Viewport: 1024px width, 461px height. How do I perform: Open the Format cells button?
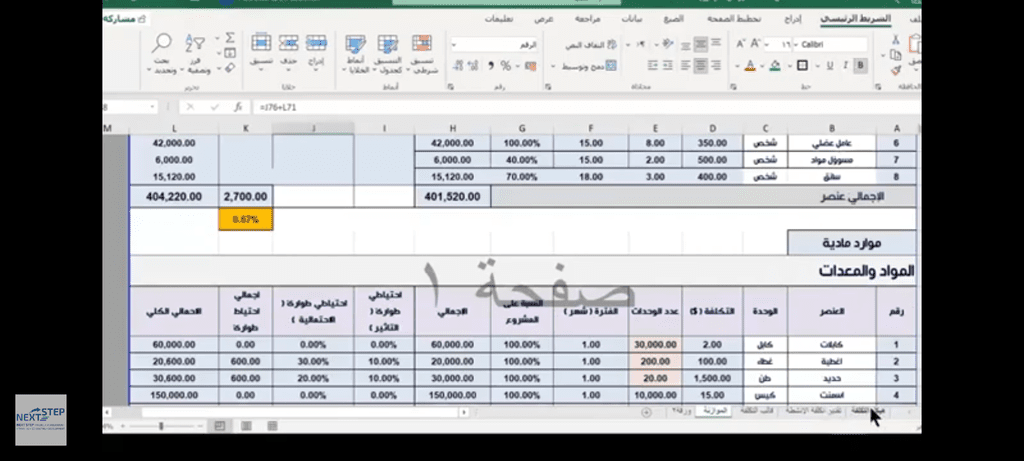261,52
